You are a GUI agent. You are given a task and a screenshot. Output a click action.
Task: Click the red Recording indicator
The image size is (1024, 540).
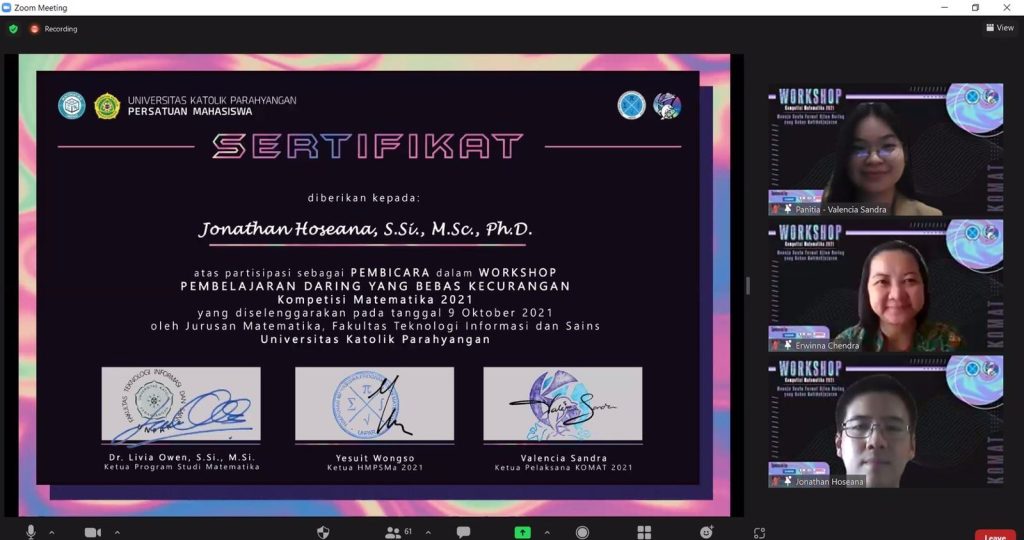tap(54, 29)
